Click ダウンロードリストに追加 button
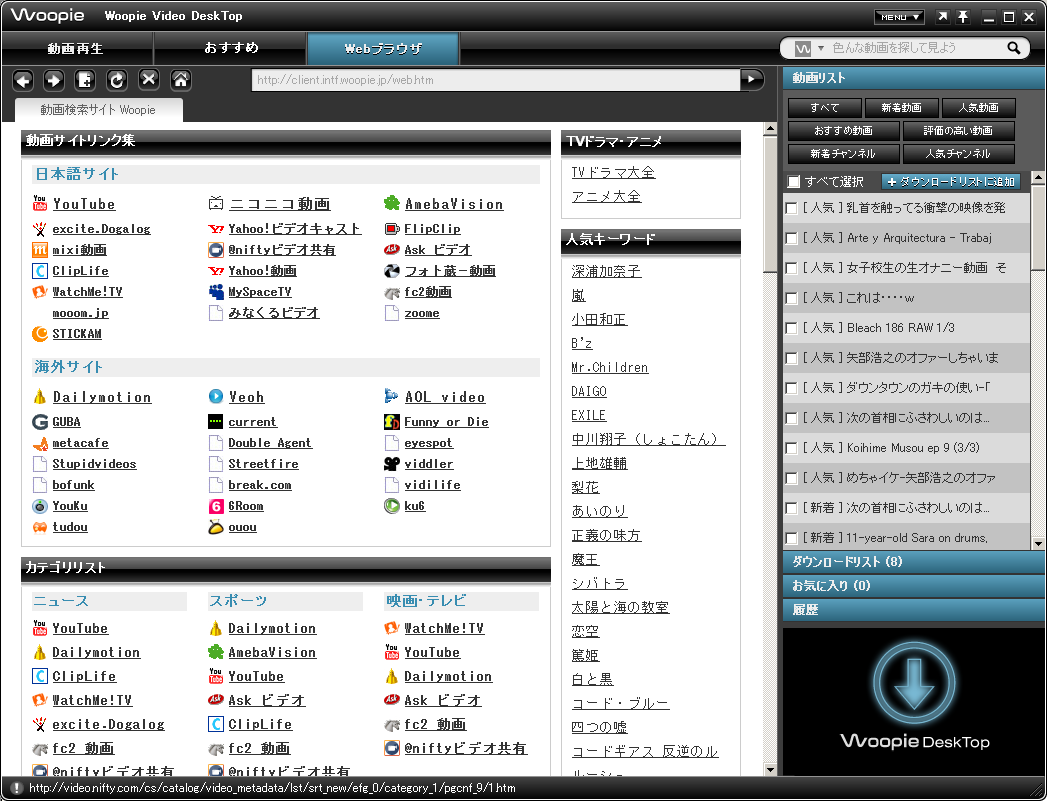 pyautogui.click(x=952, y=182)
